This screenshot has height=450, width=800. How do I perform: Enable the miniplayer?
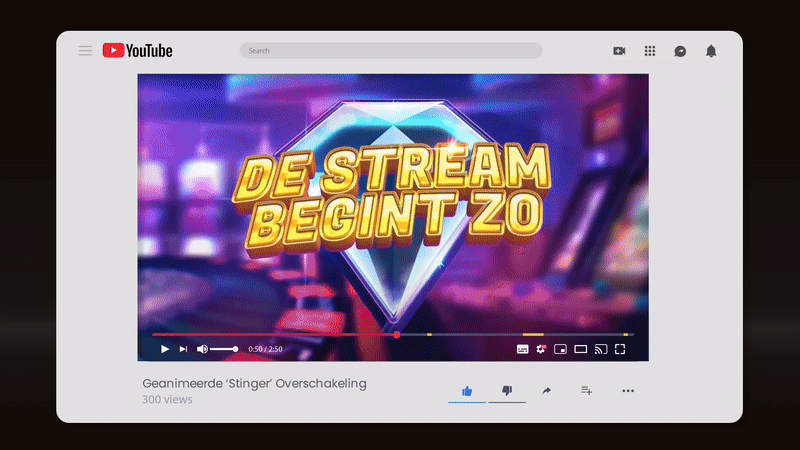pyautogui.click(x=560, y=349)
